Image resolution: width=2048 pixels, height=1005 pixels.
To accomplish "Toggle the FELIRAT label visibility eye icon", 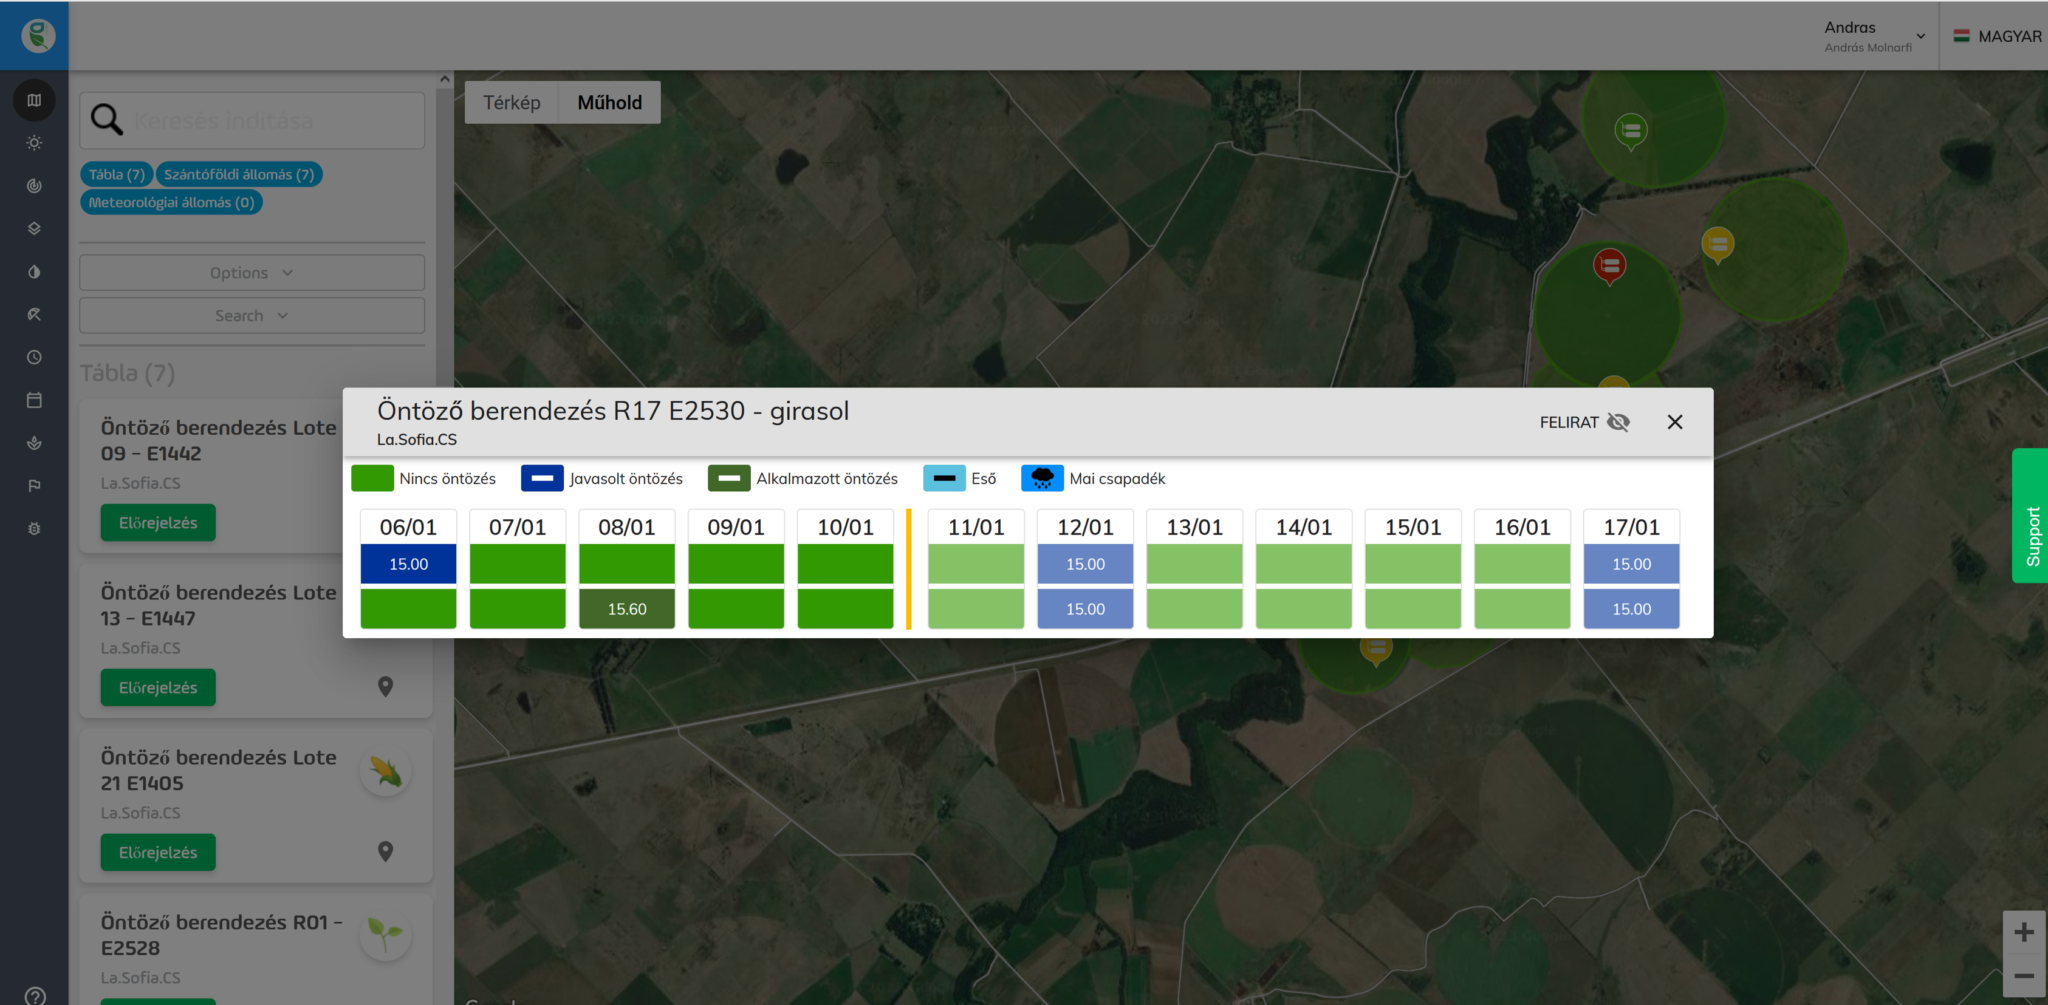I will tap(1618, 422).
